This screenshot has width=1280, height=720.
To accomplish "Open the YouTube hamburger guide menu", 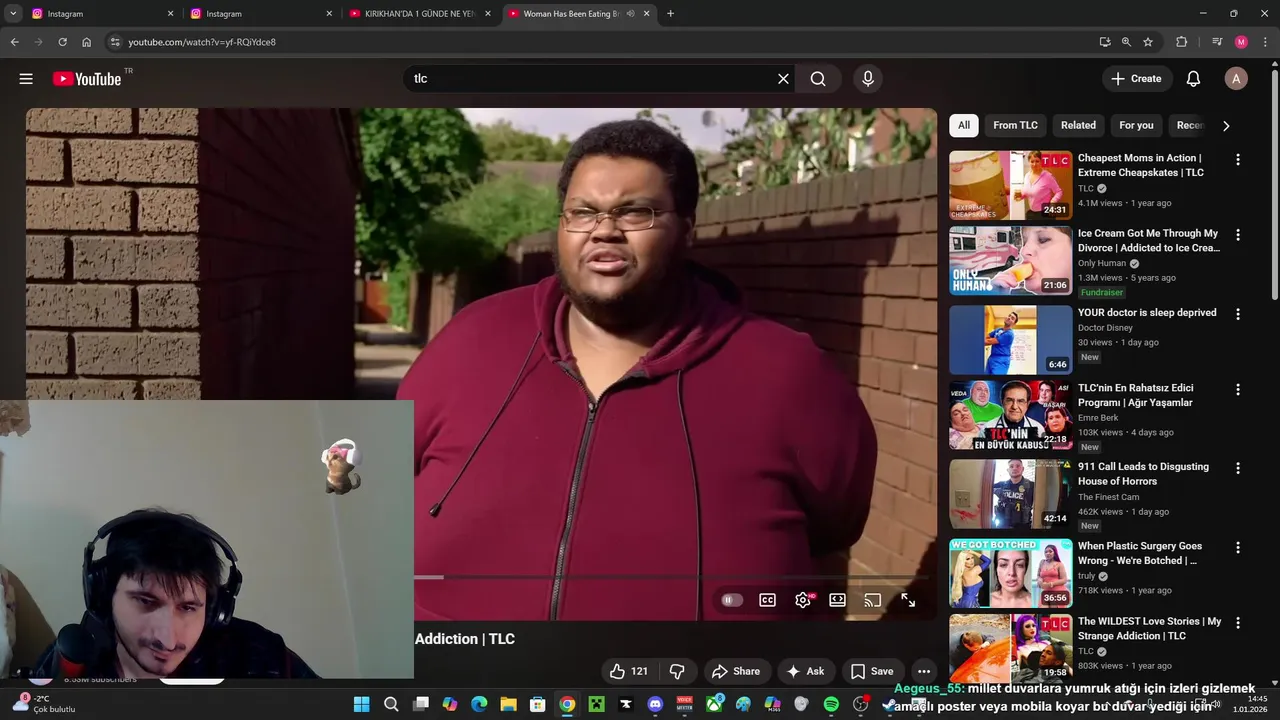I will [x=26, y=79].
